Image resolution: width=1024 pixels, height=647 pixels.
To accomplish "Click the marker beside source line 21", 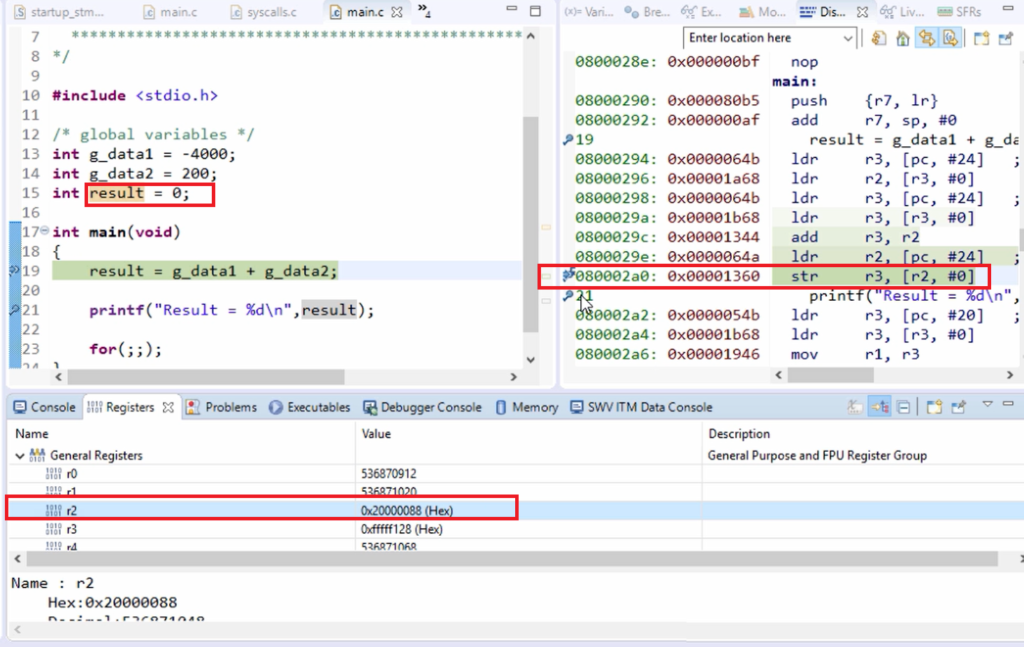I will tap(14, 310).
